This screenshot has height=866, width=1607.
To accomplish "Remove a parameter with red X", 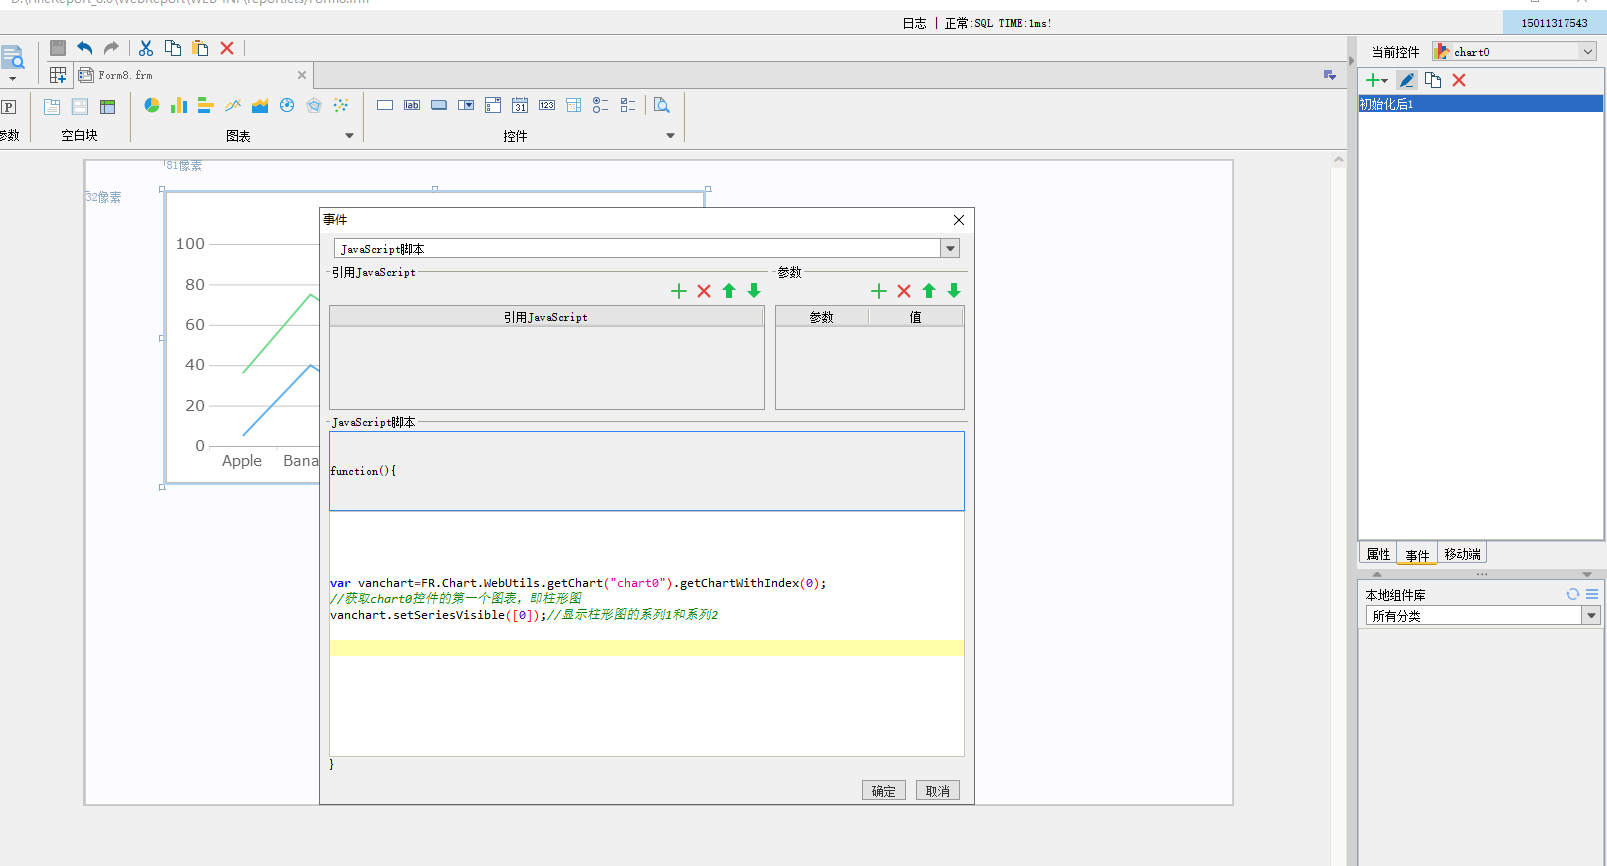I will click(x=904, y=291).
